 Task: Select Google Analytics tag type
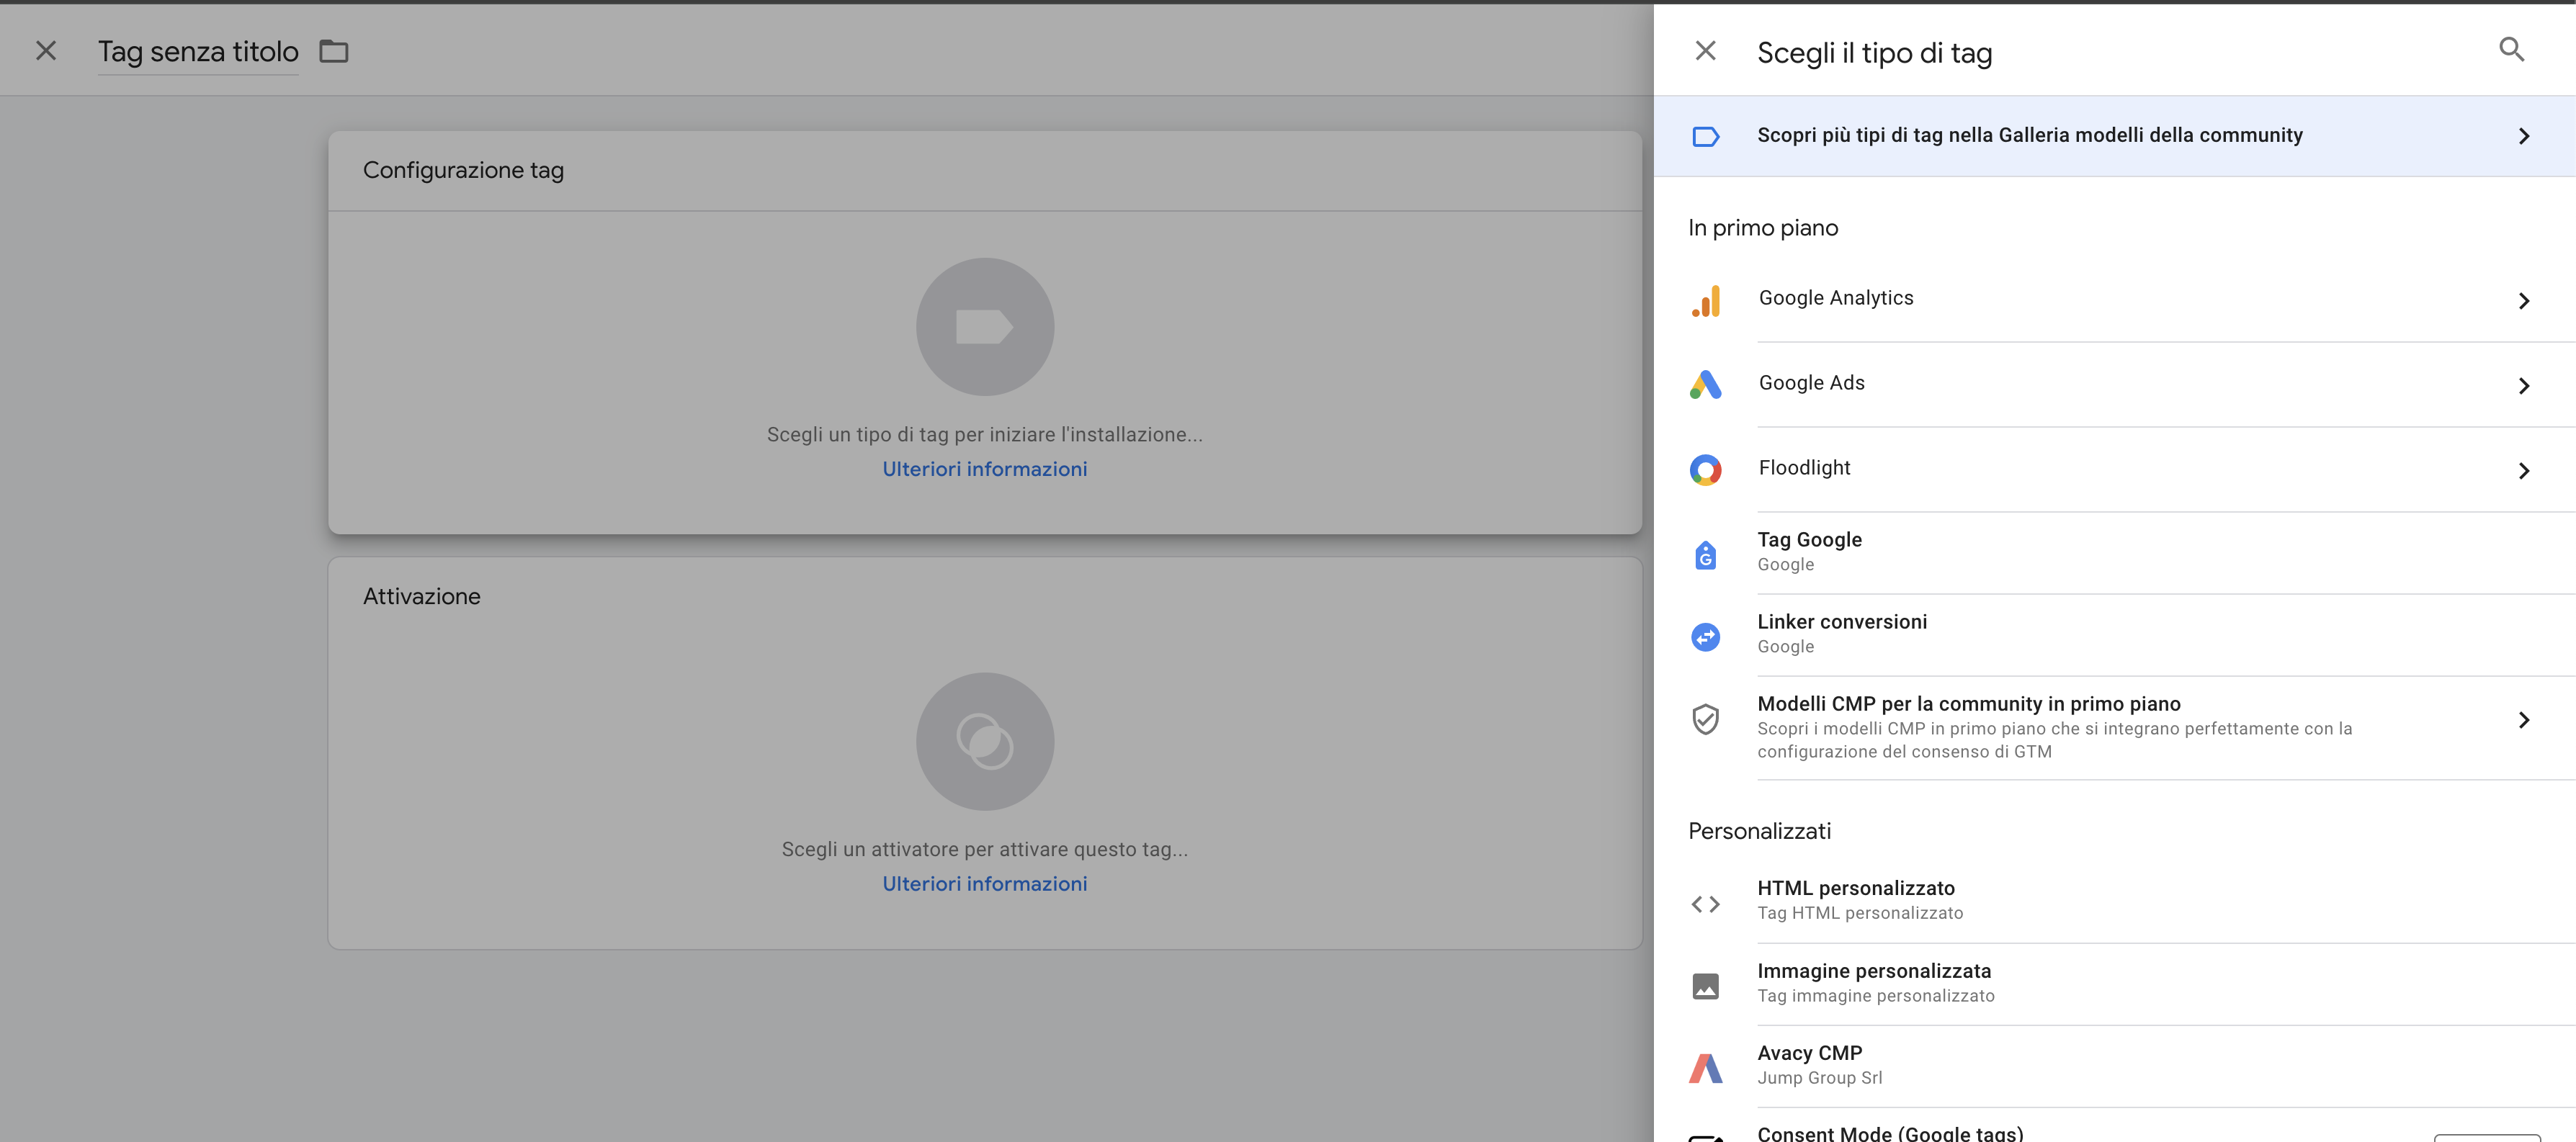click(x=2114, y=299)
